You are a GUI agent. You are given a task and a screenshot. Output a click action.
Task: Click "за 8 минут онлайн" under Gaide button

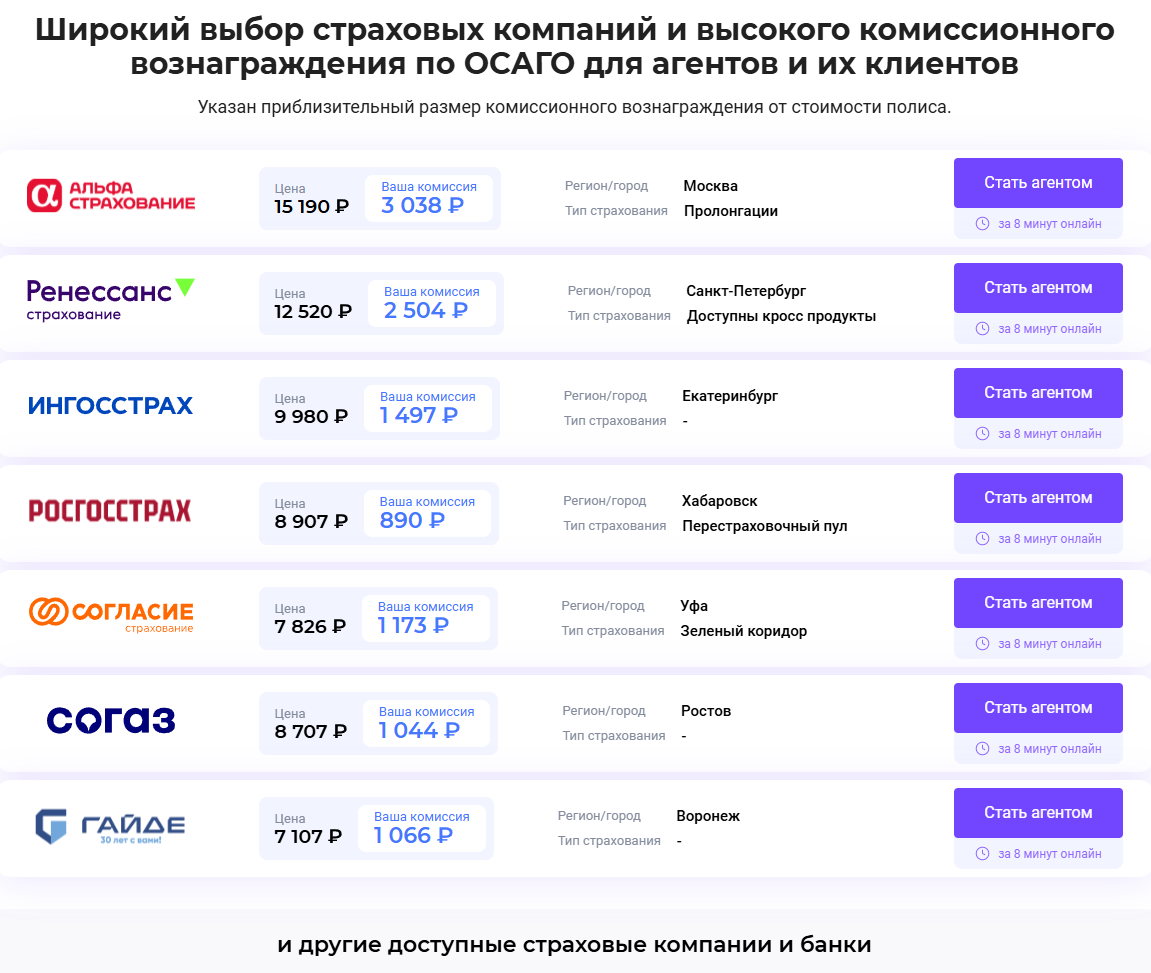point(1049,854)
